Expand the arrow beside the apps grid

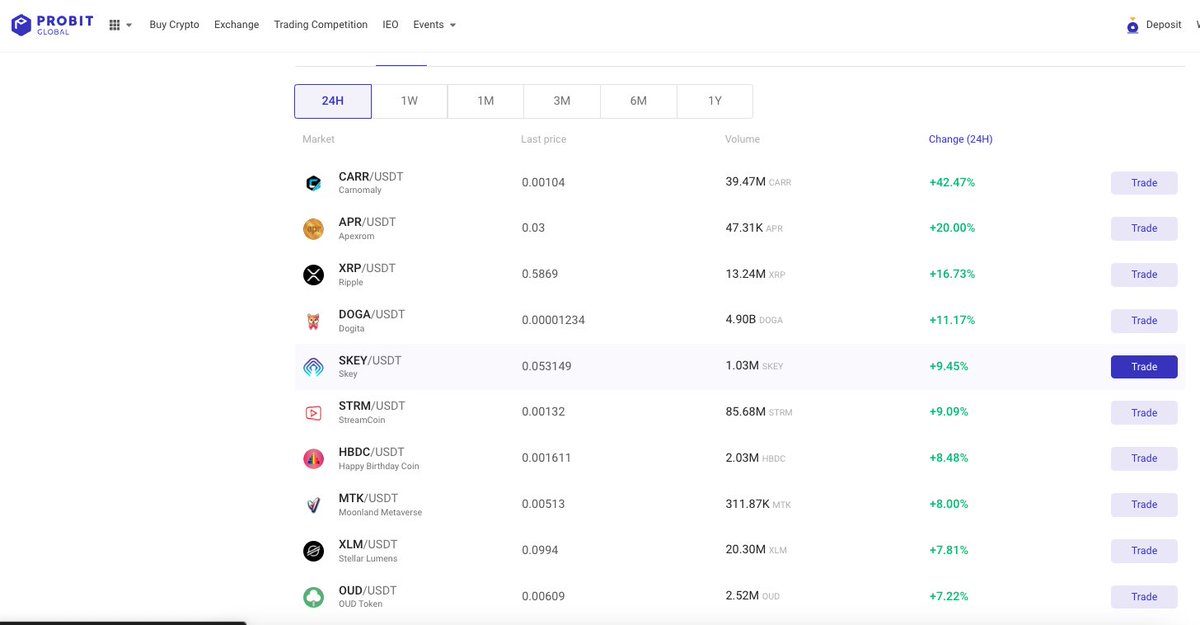129,26
